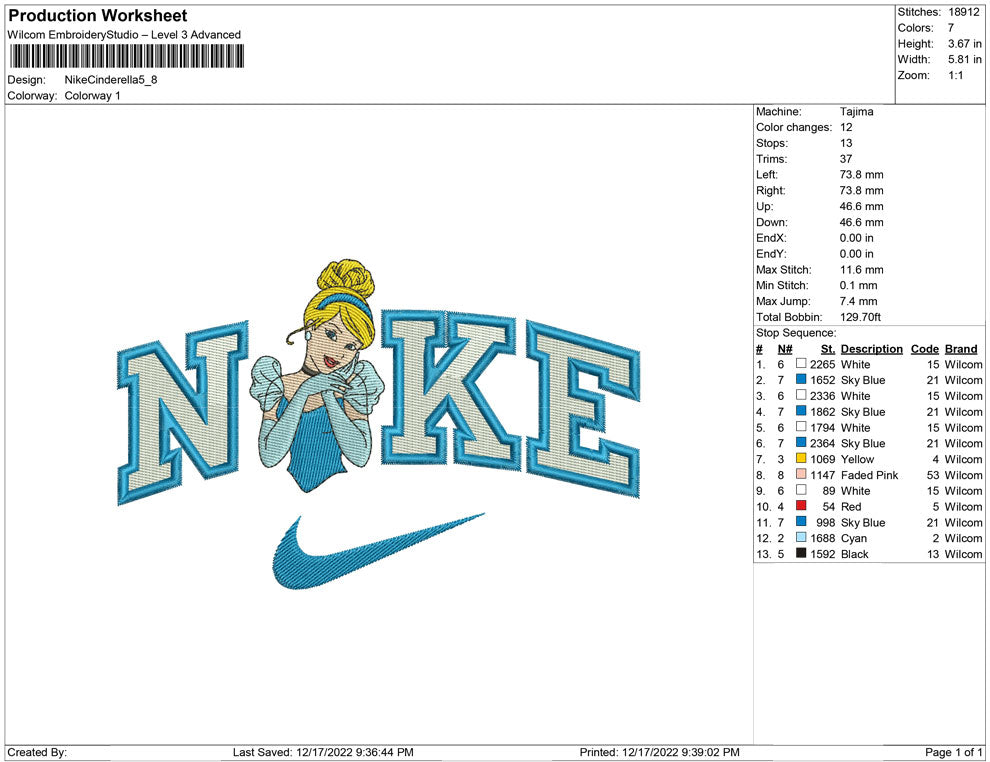Click the Cinderella figure in the design preview

tap(316, 376)
